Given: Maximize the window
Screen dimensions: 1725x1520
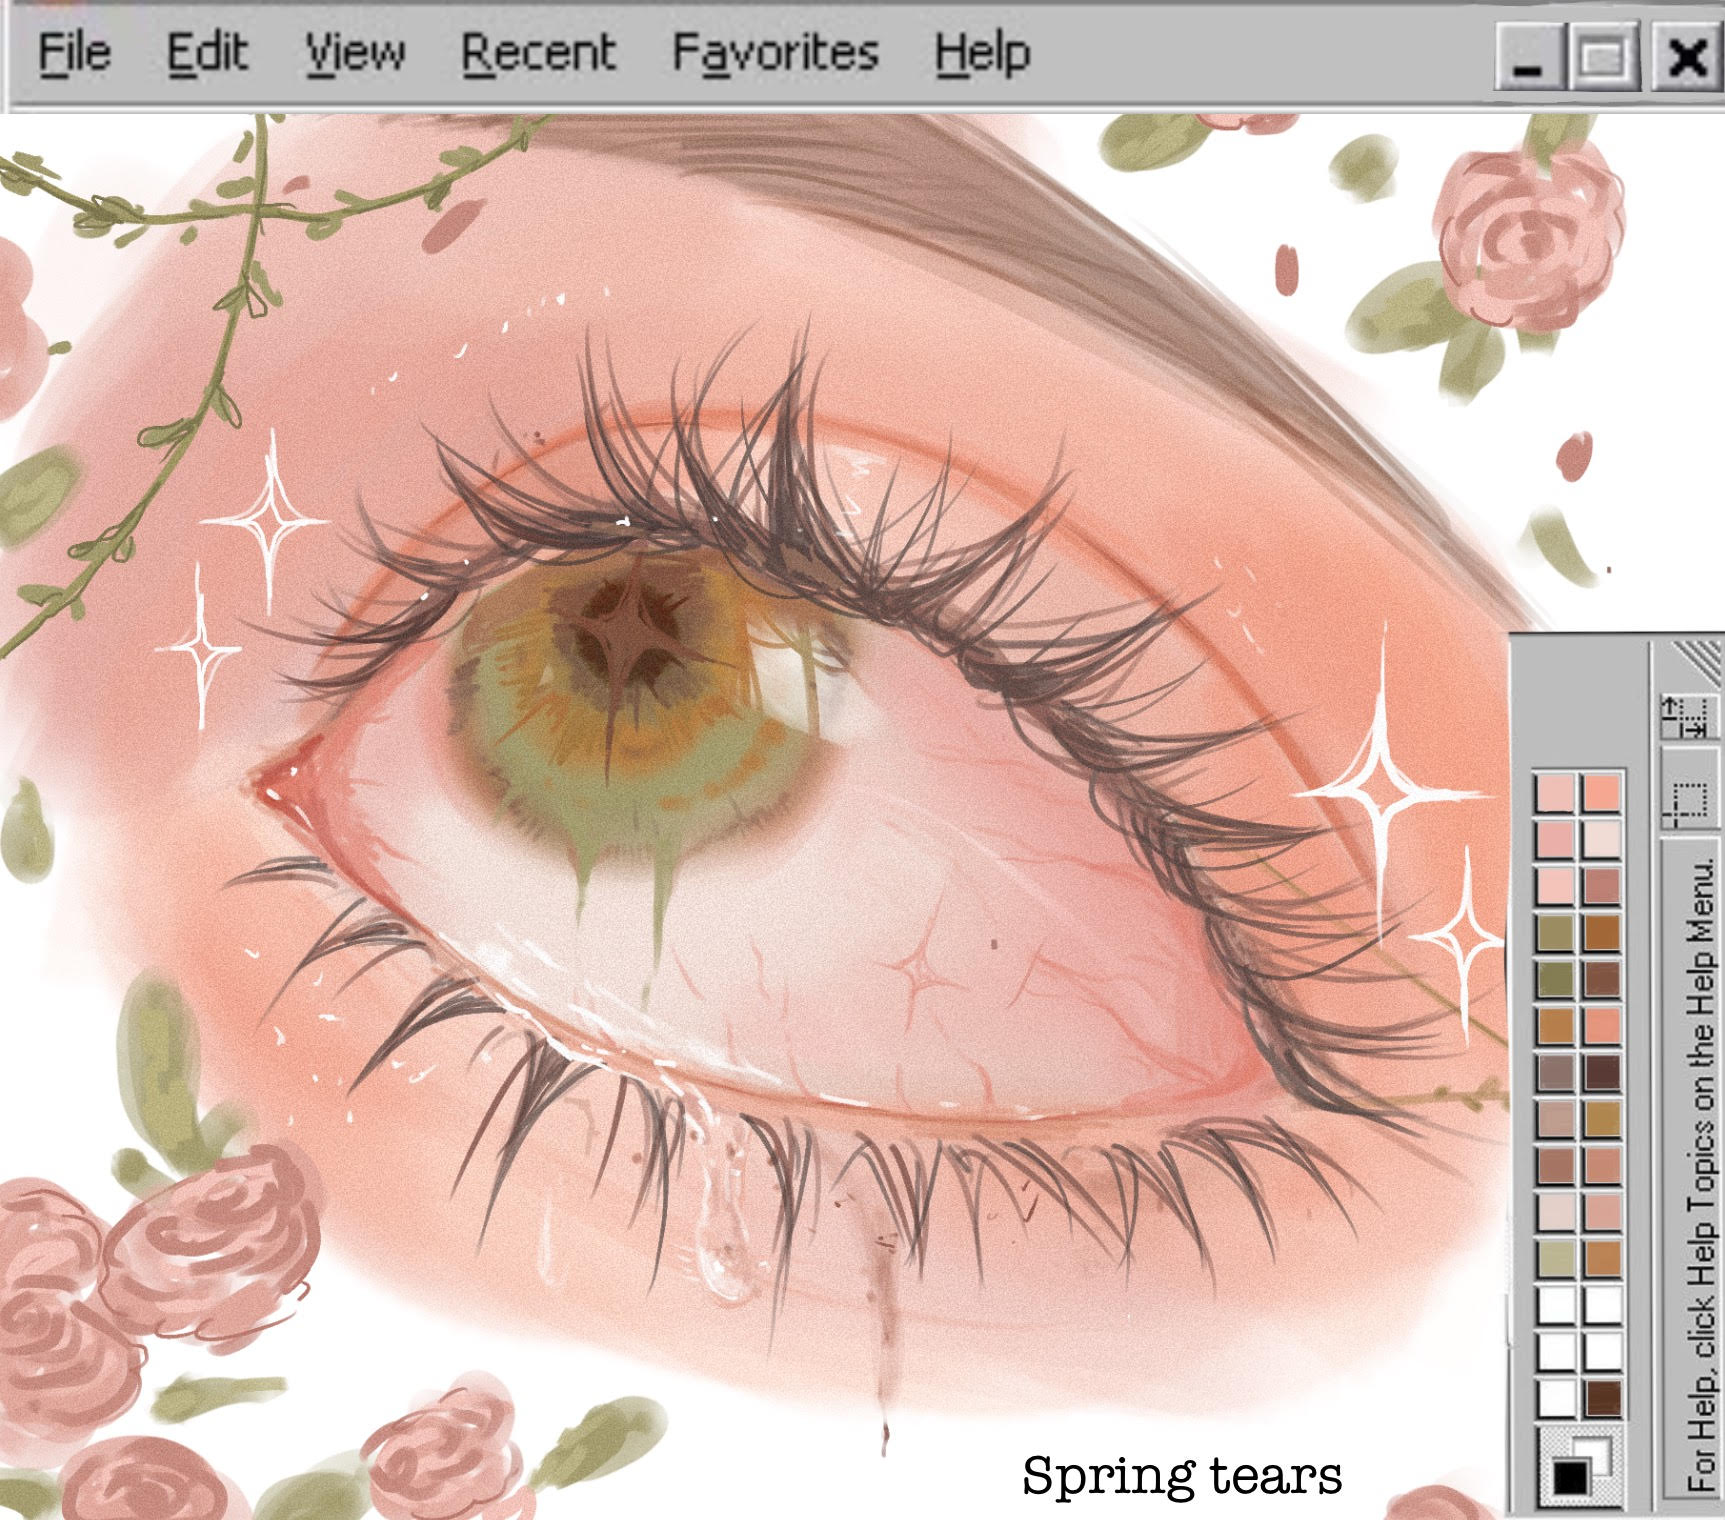Looking at the screenshot, I should [x=1605, y=58].
